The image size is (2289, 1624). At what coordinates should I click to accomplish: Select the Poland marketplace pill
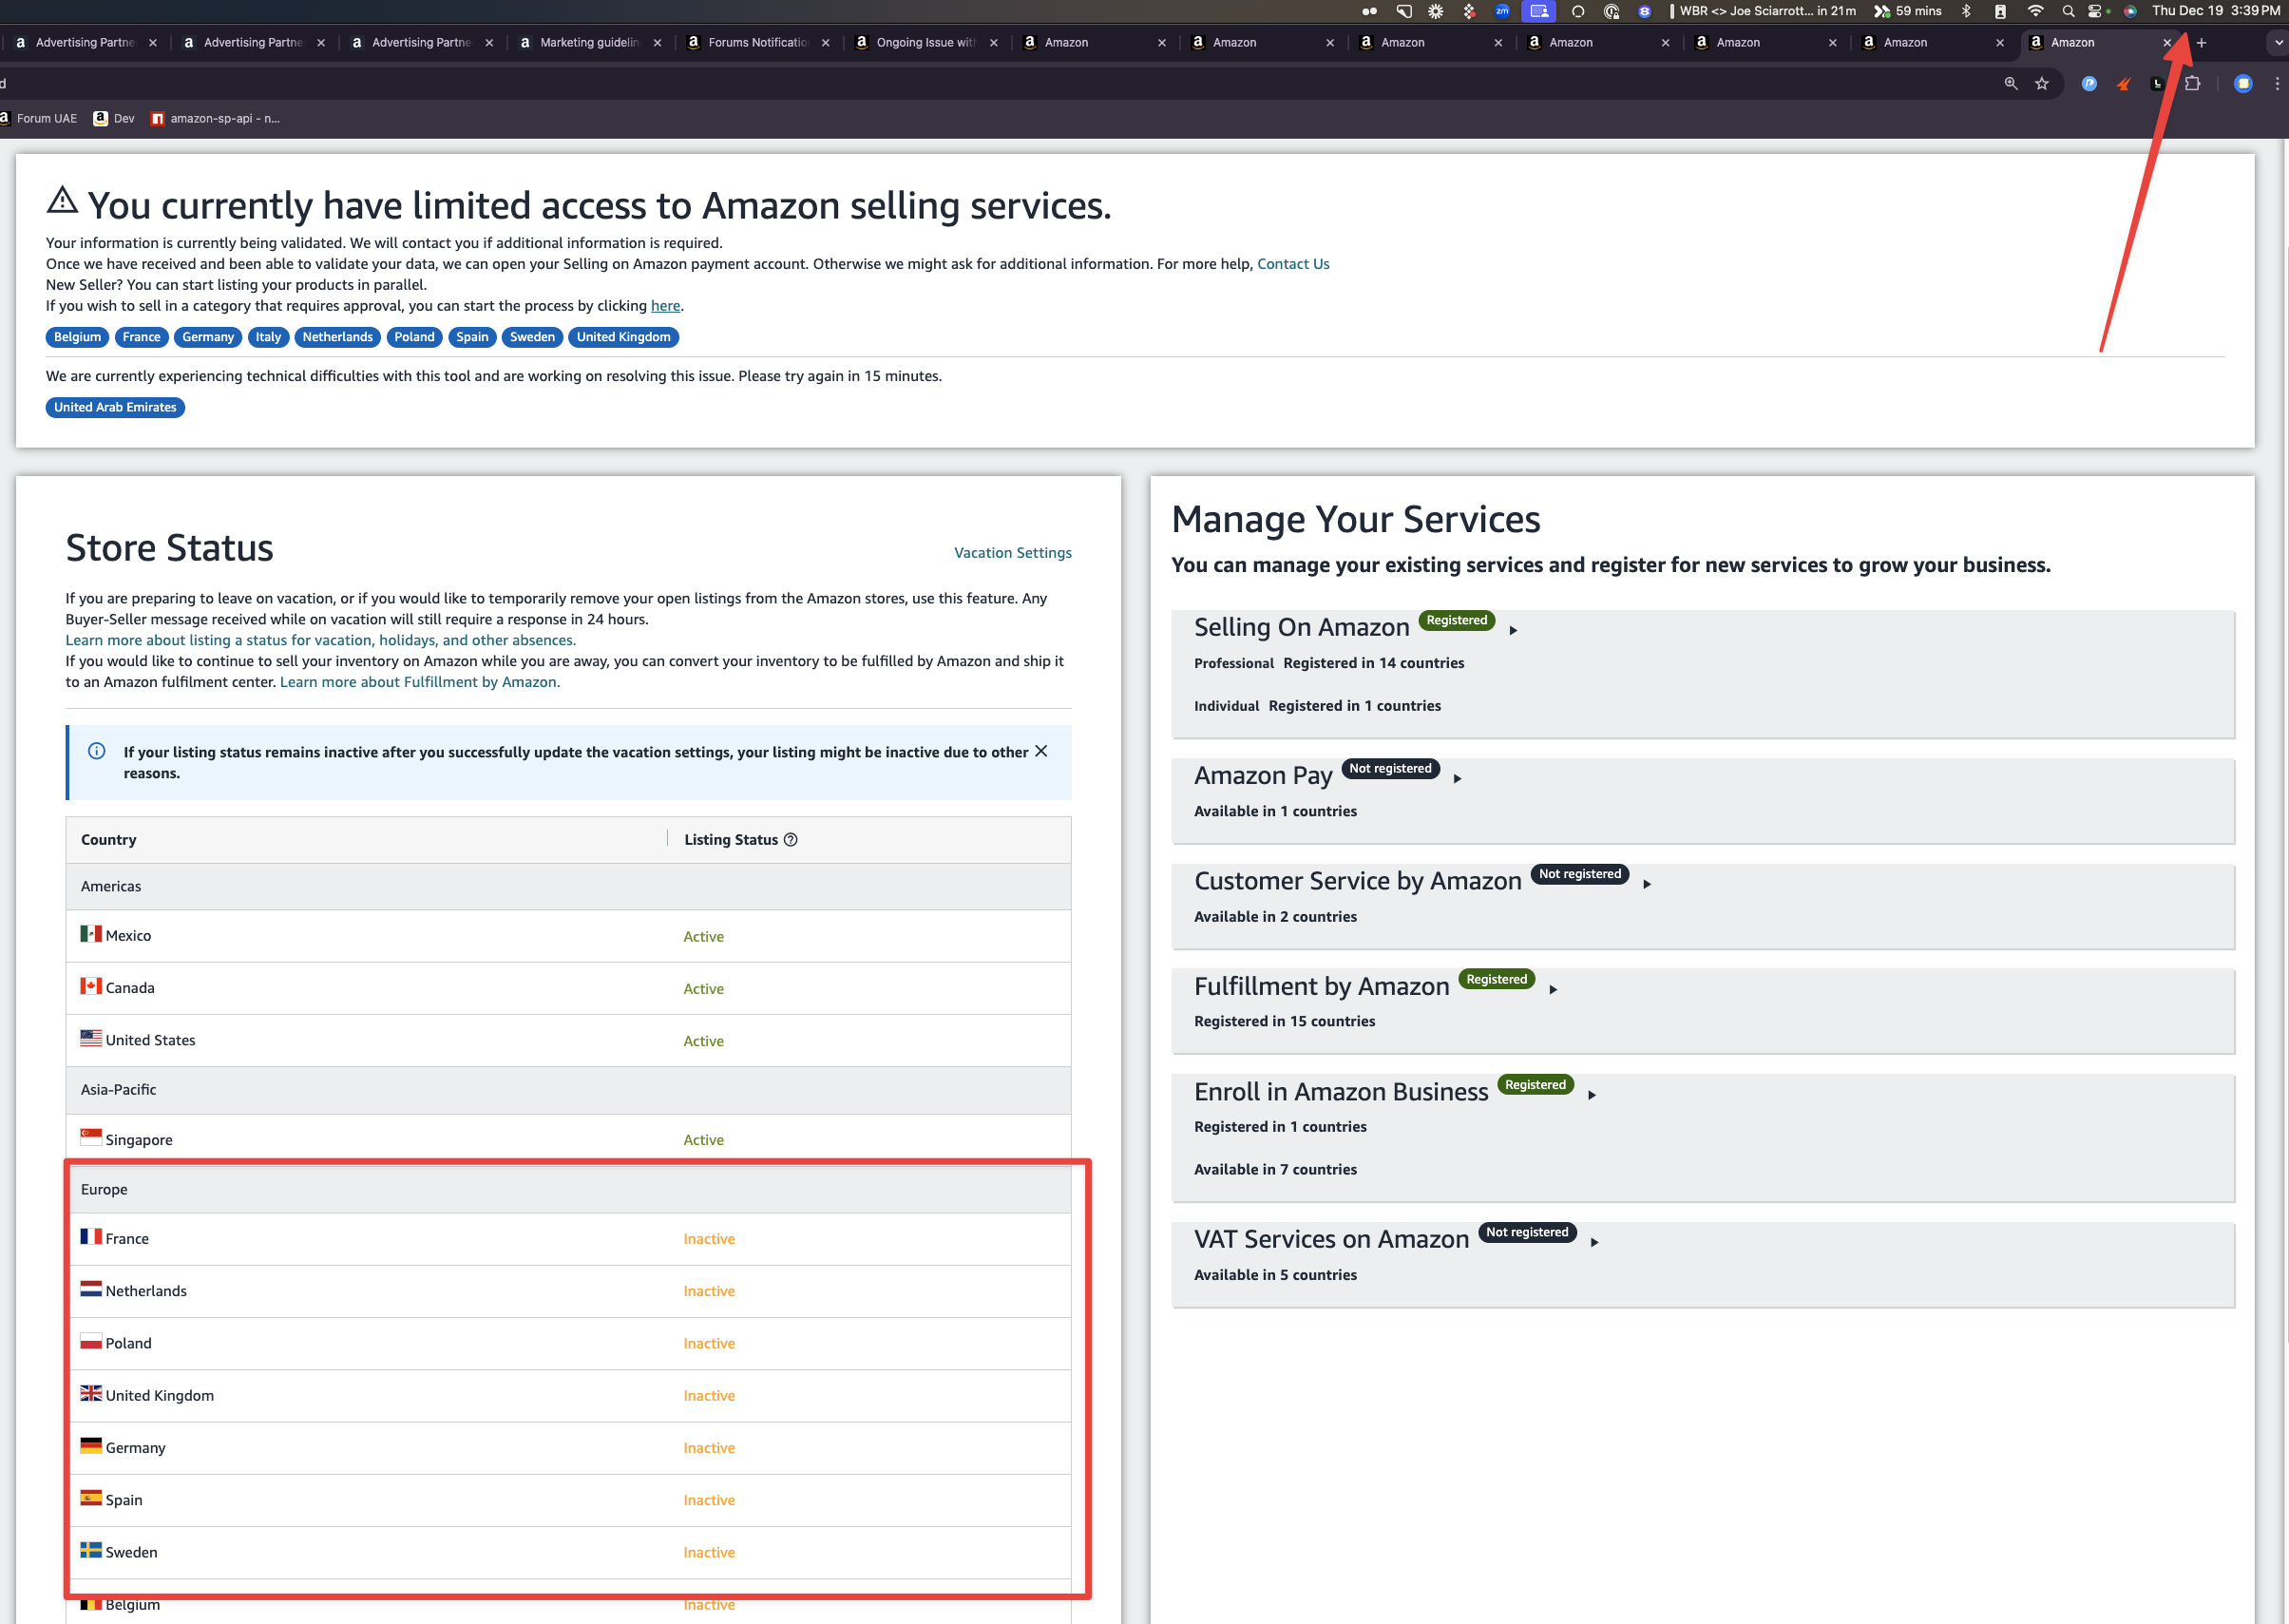pos(414,337)
